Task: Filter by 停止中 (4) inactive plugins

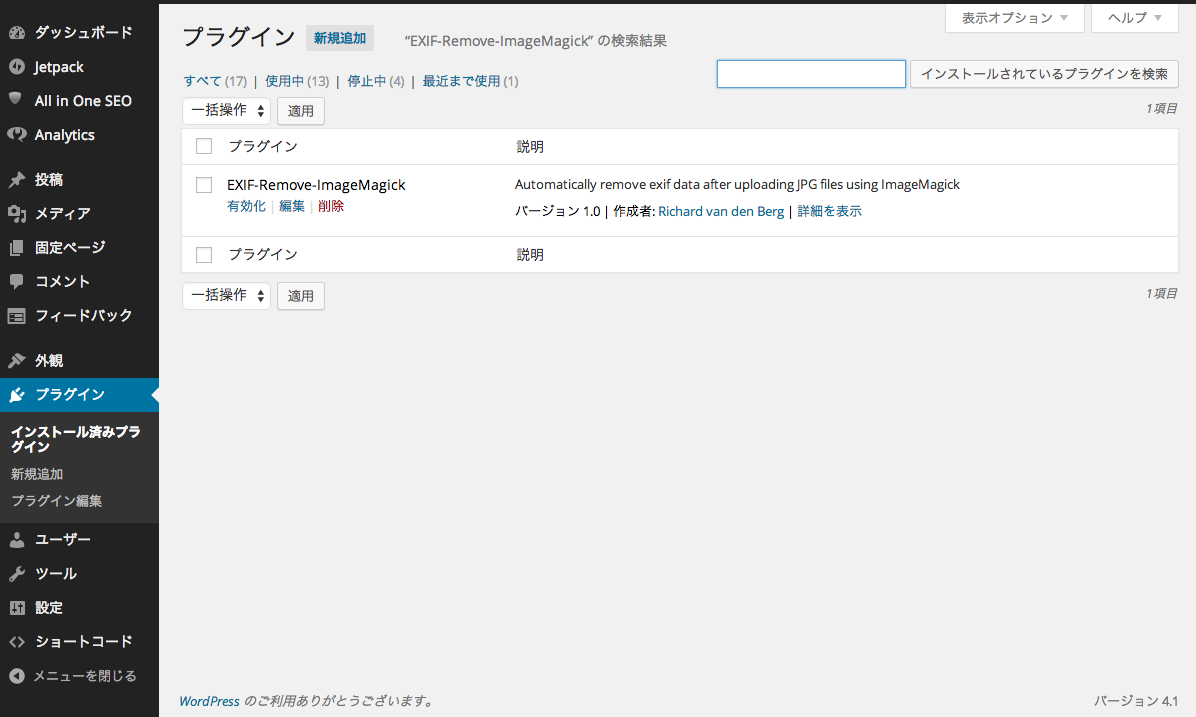Action: 375,81
